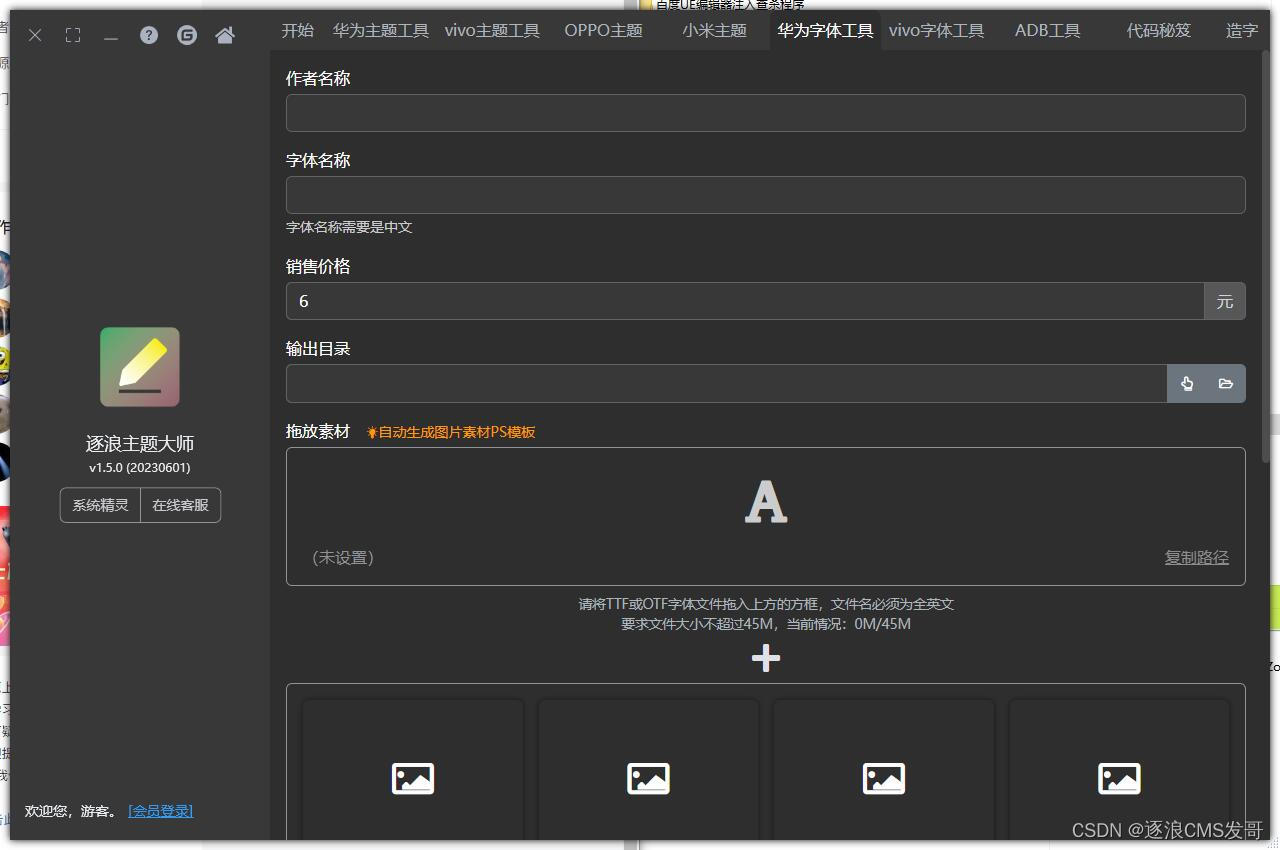This screenshot has width=1280, height=850.
Task: Open the vivo字体工具 tab
Action: click(936, 30)
